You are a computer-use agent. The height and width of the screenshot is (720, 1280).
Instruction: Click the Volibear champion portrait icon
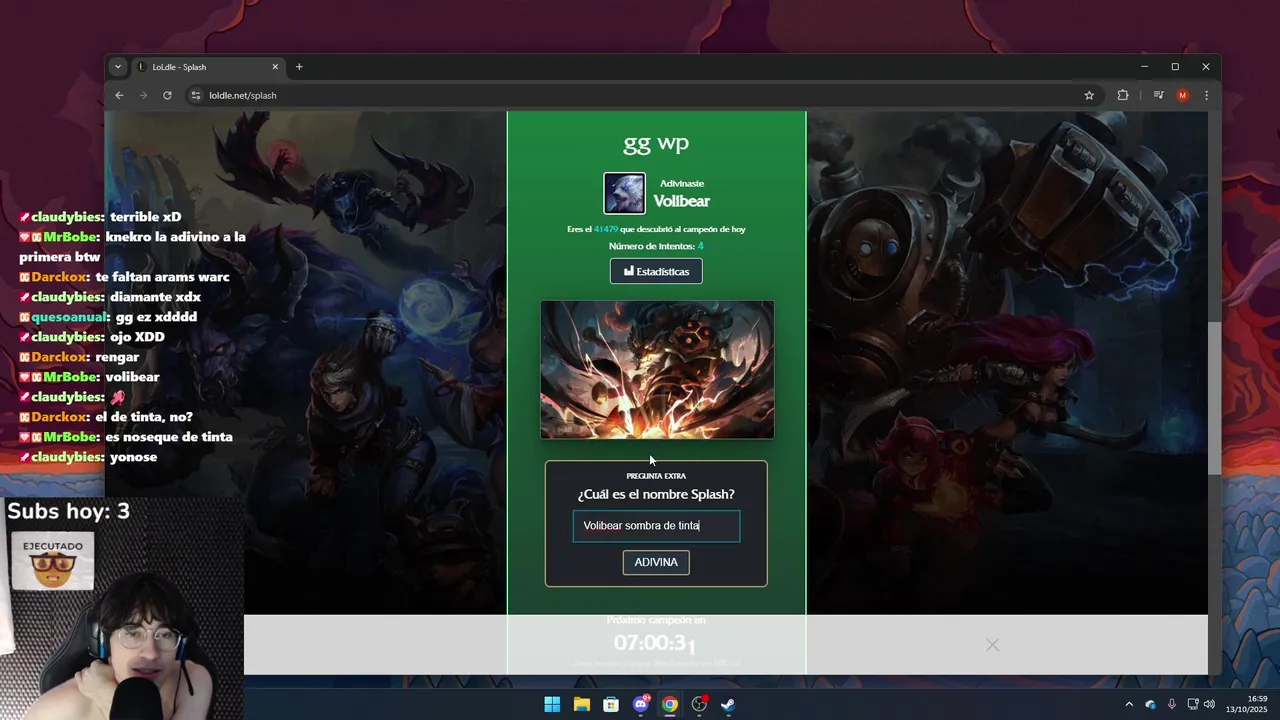624,193
